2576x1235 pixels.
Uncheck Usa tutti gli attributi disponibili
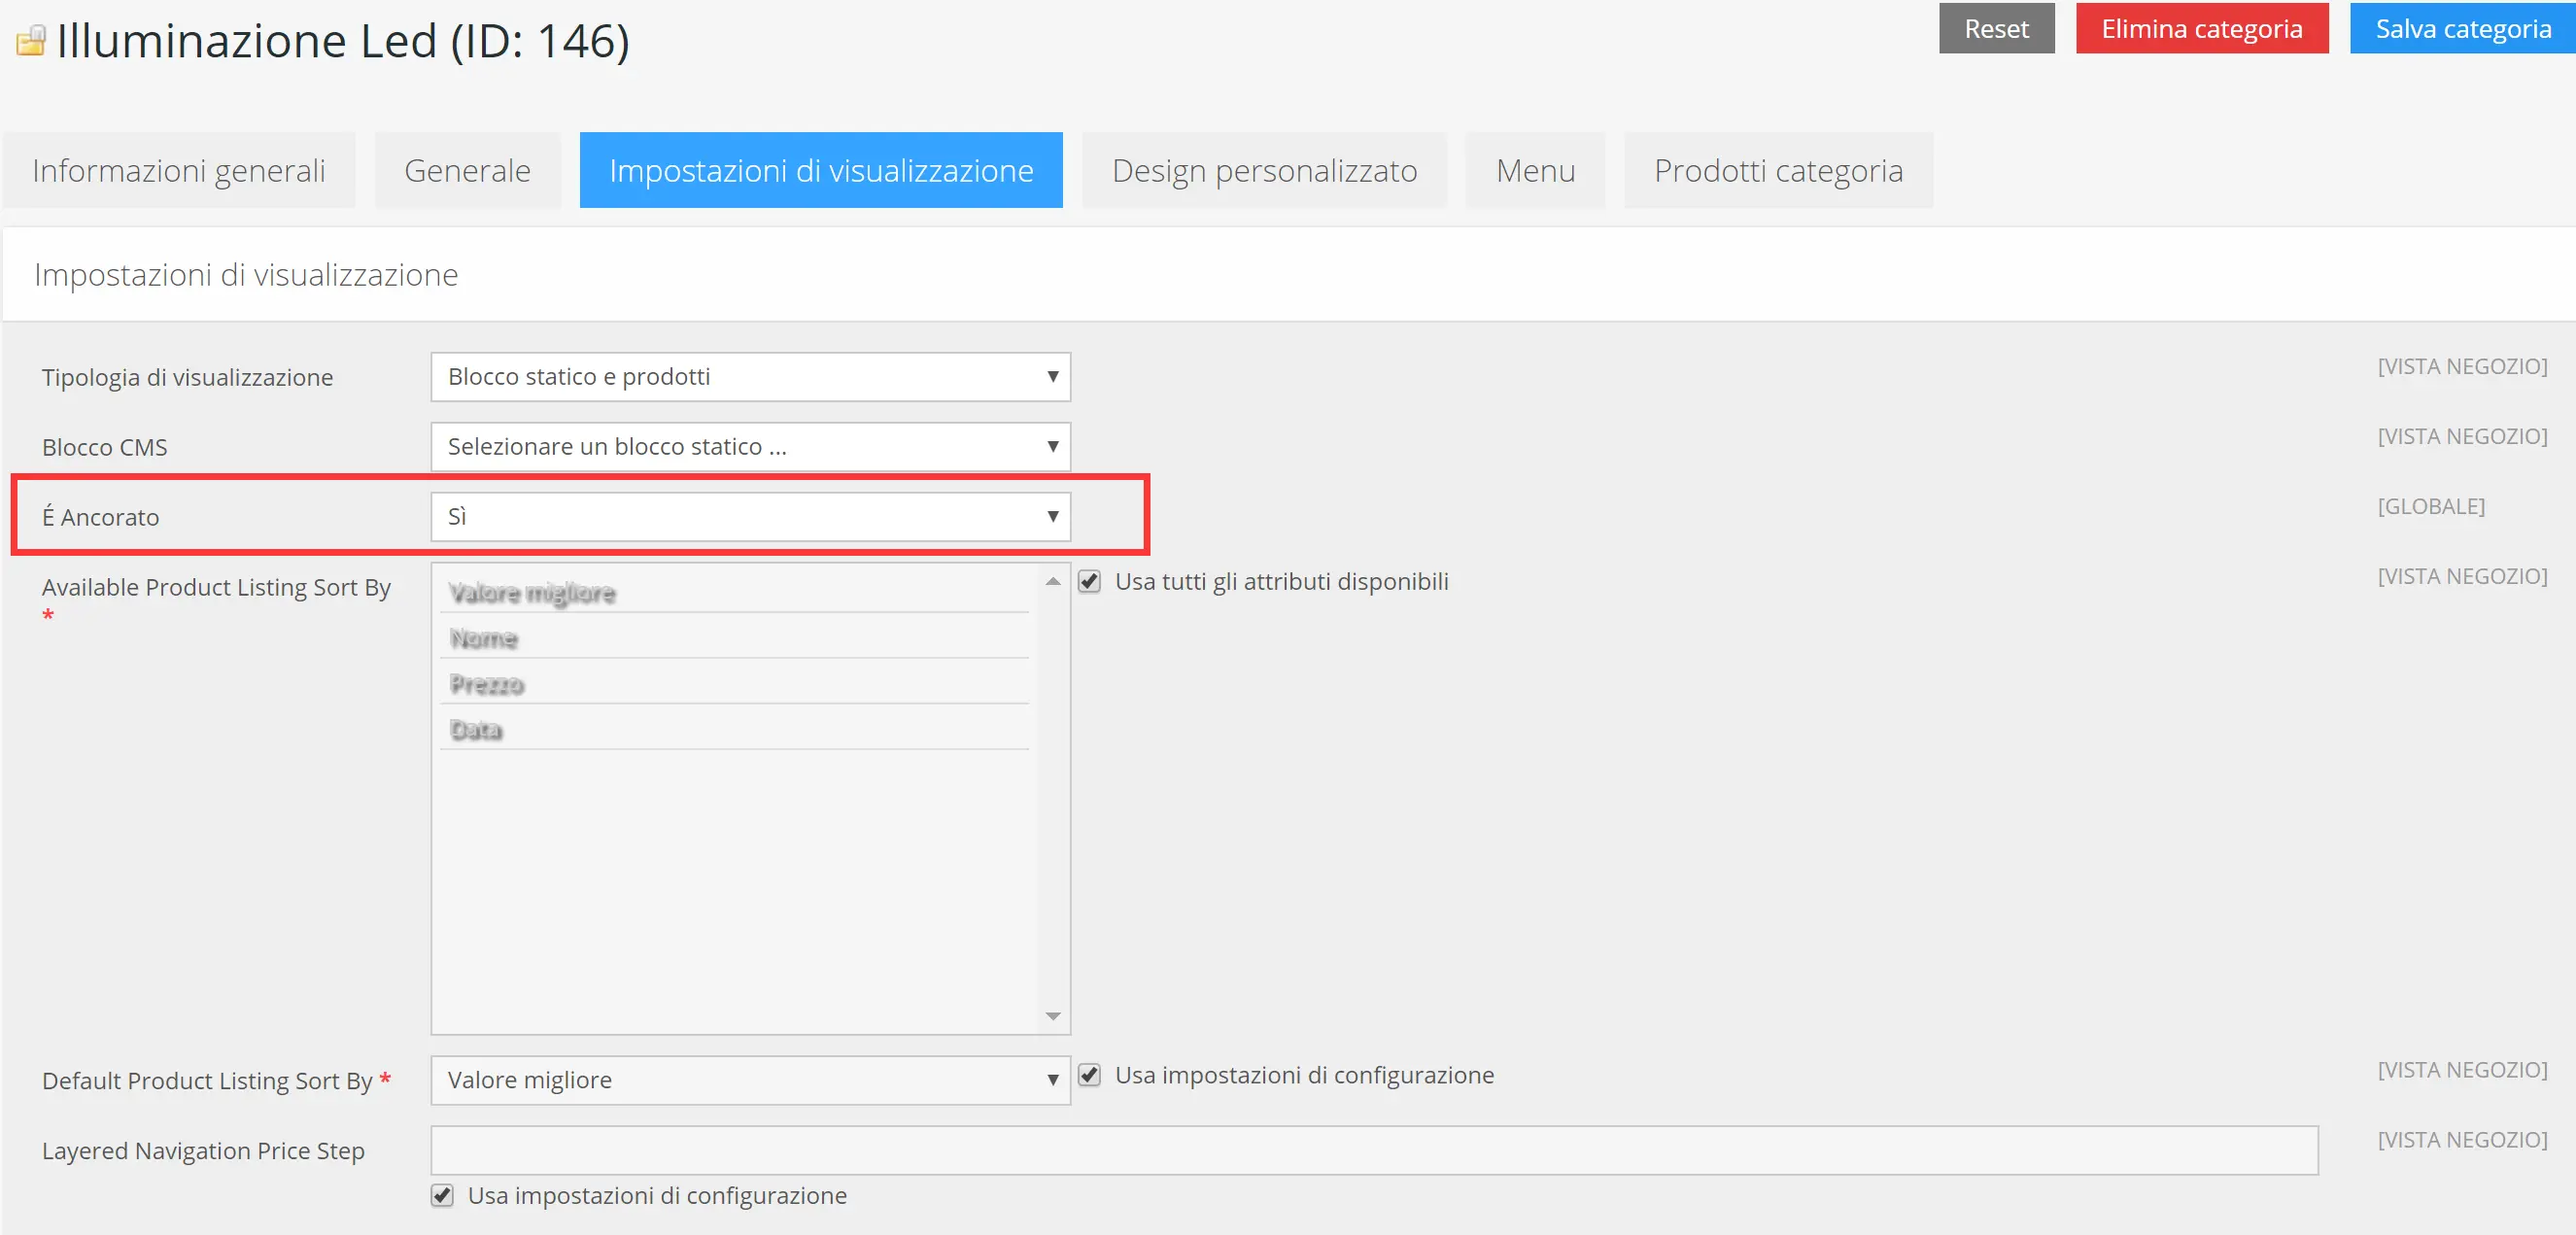coord(1089,581)
